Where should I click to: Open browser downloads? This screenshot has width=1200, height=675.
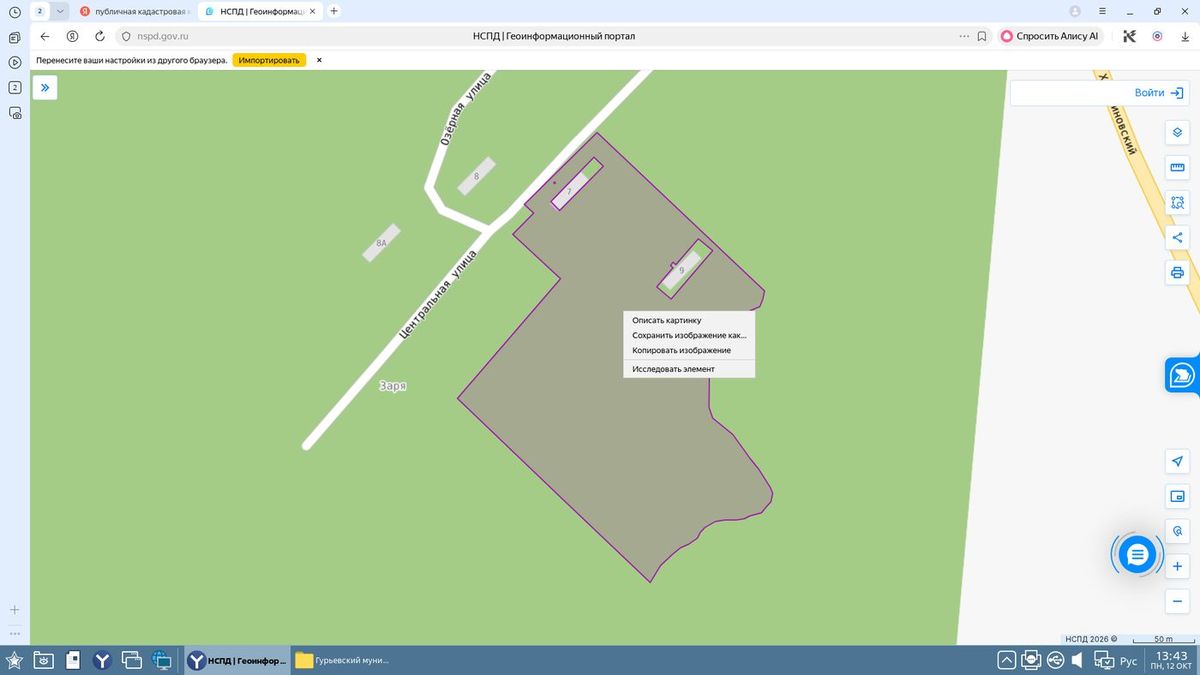[x=1184, y=36]
